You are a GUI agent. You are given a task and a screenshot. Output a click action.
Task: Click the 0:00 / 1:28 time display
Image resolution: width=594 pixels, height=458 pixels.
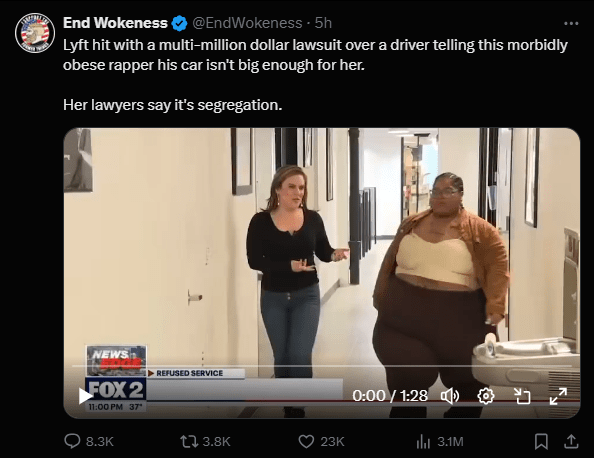(x=390, y=396)
